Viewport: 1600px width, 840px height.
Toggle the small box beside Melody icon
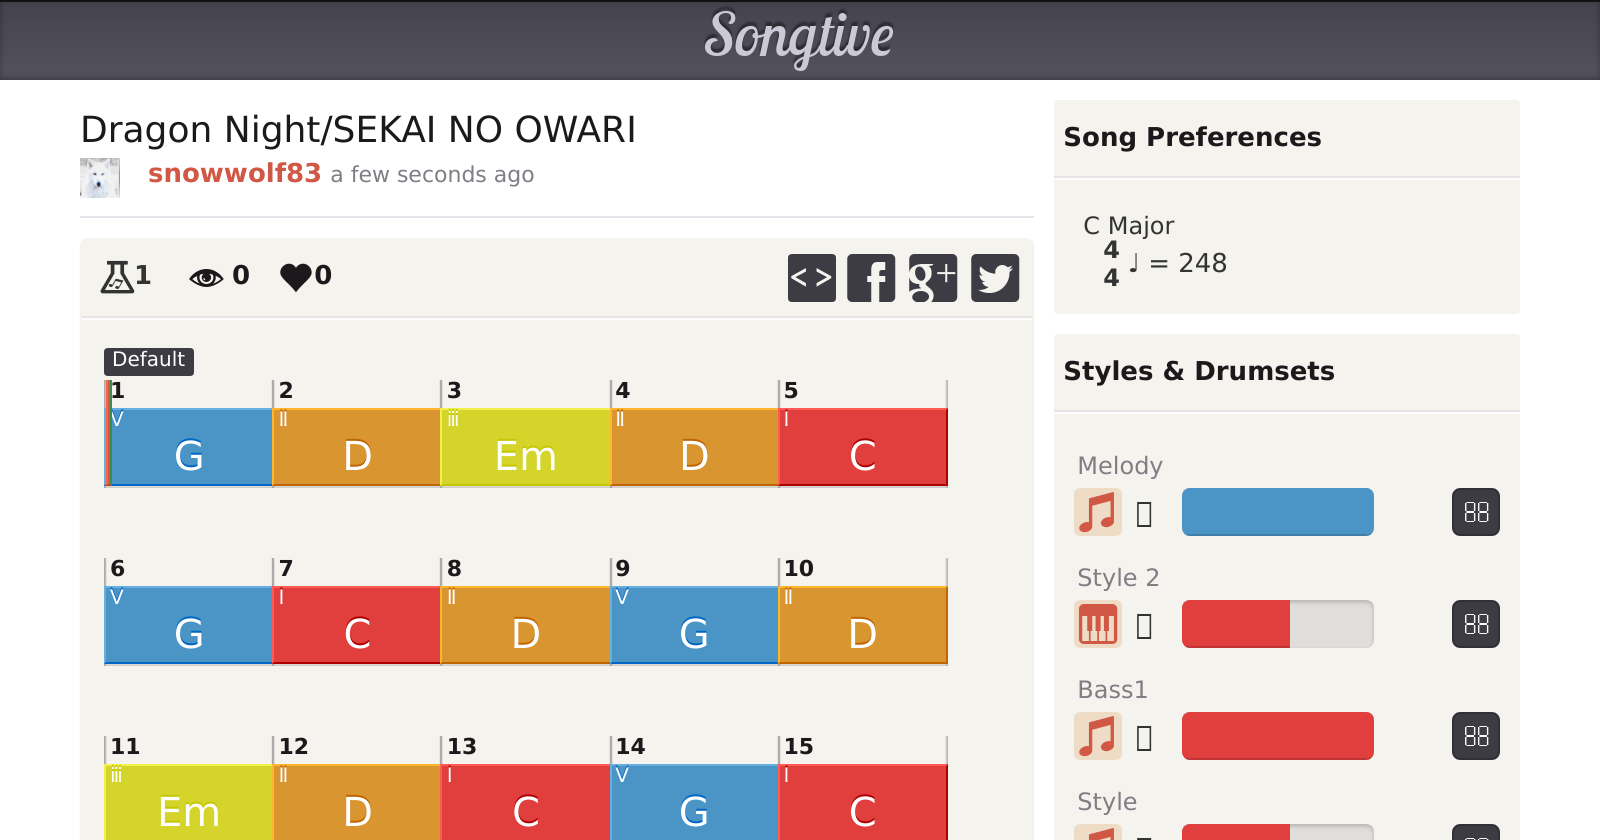[1145, 514]
